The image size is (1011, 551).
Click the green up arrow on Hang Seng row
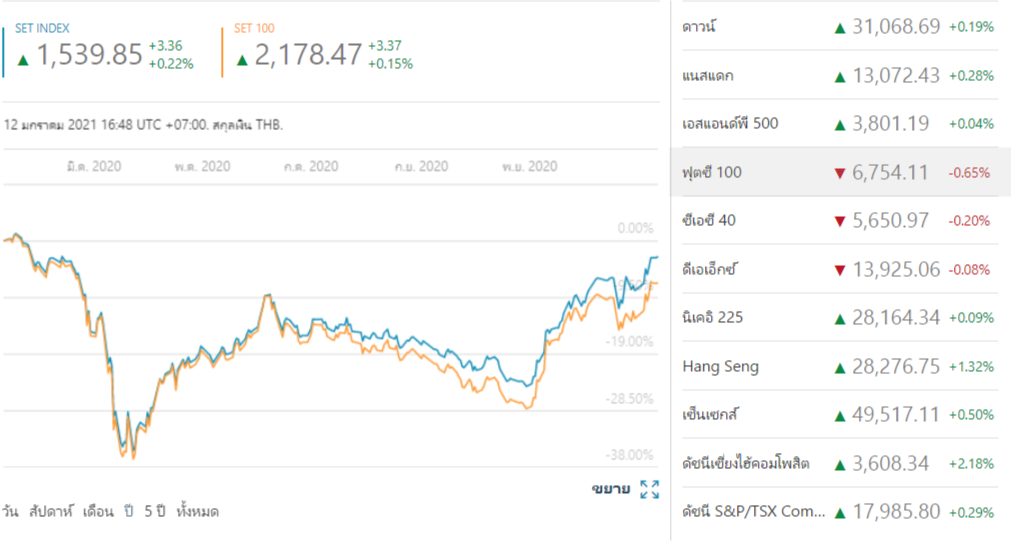(839, 367)
